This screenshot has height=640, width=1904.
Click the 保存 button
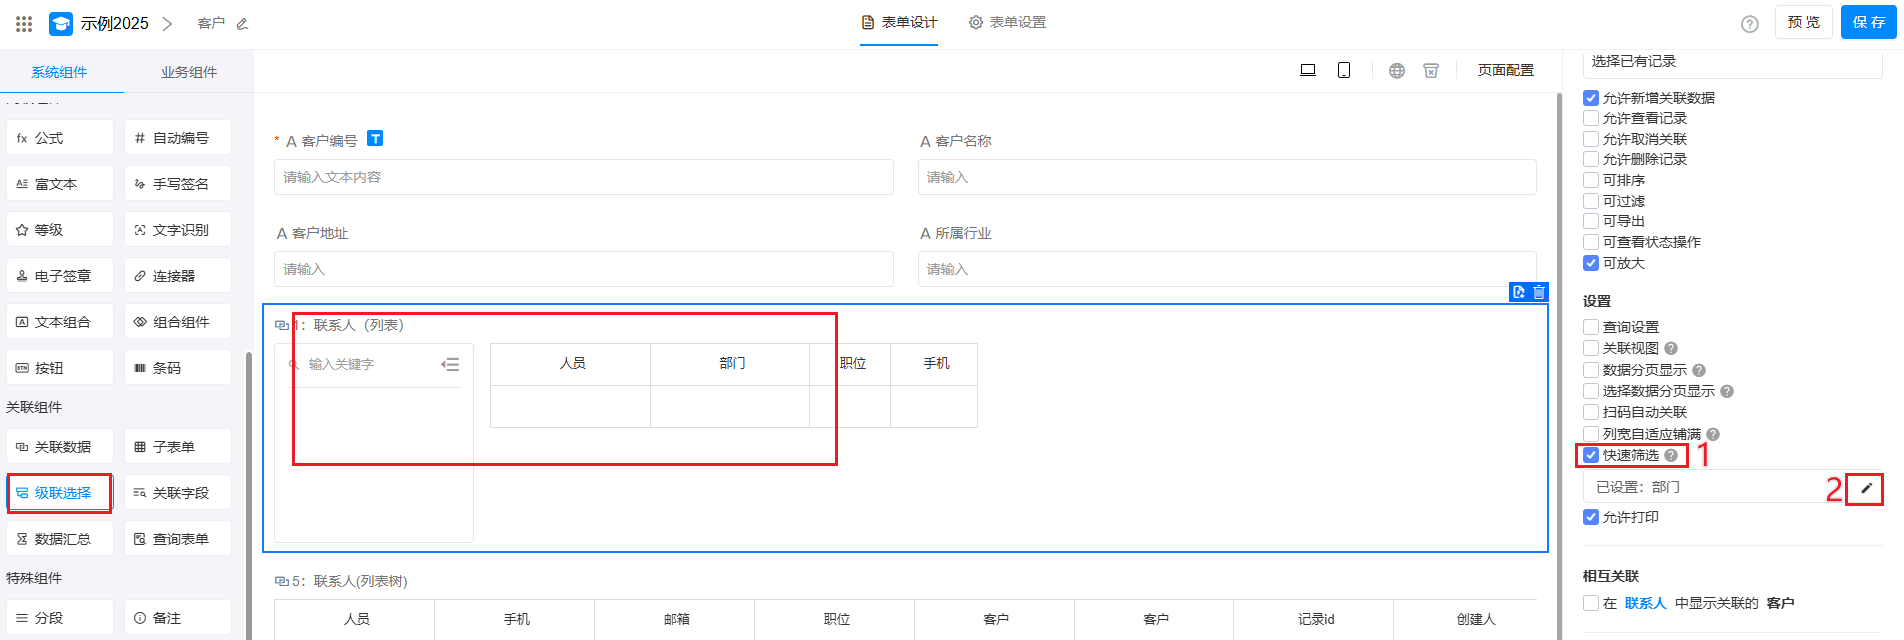pyautogui.click(x=1868, y=22)
